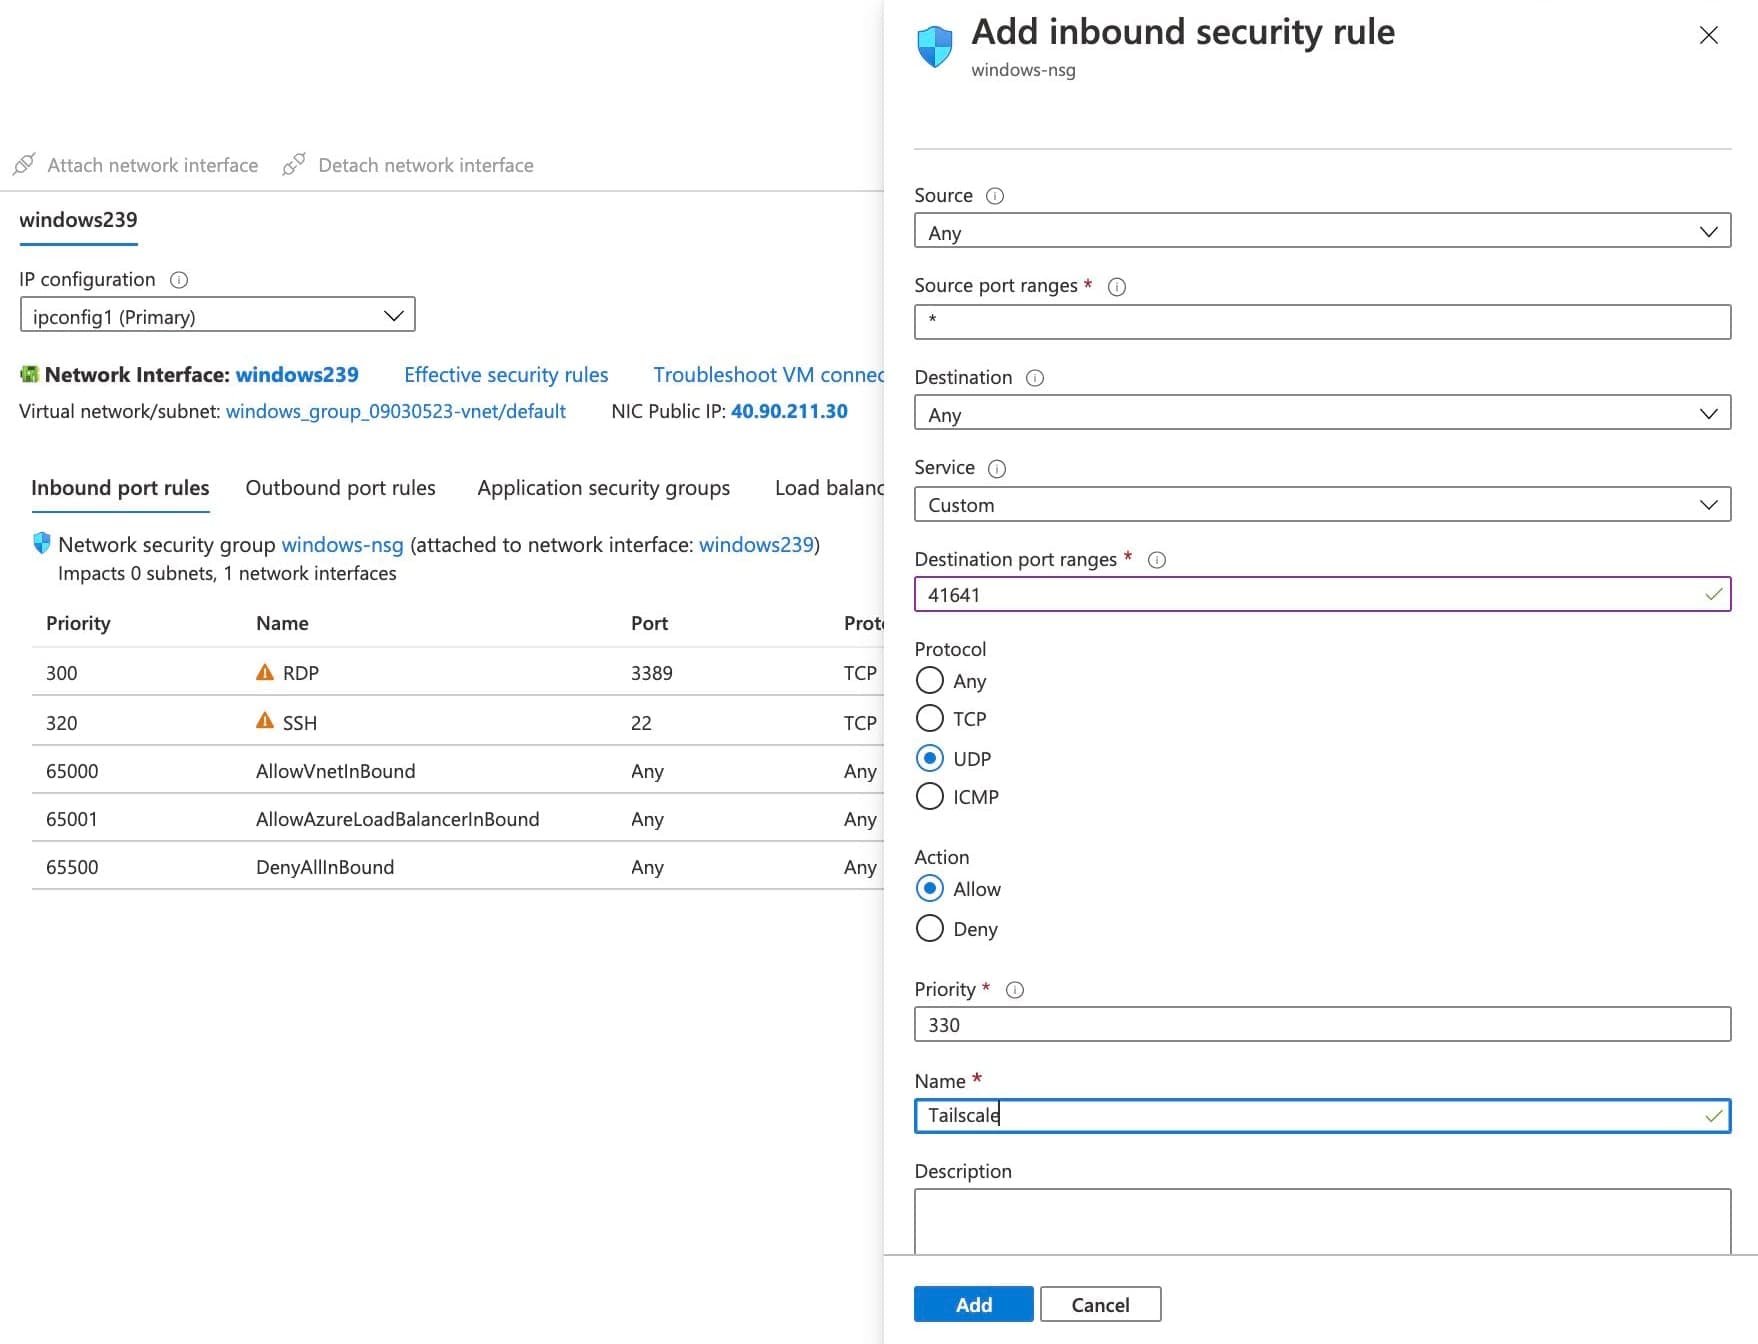Image resolution: width=1758 pixels, height=1344 pixels.
Task: Click the Add button to create the rule
Action: (972, 1304)
